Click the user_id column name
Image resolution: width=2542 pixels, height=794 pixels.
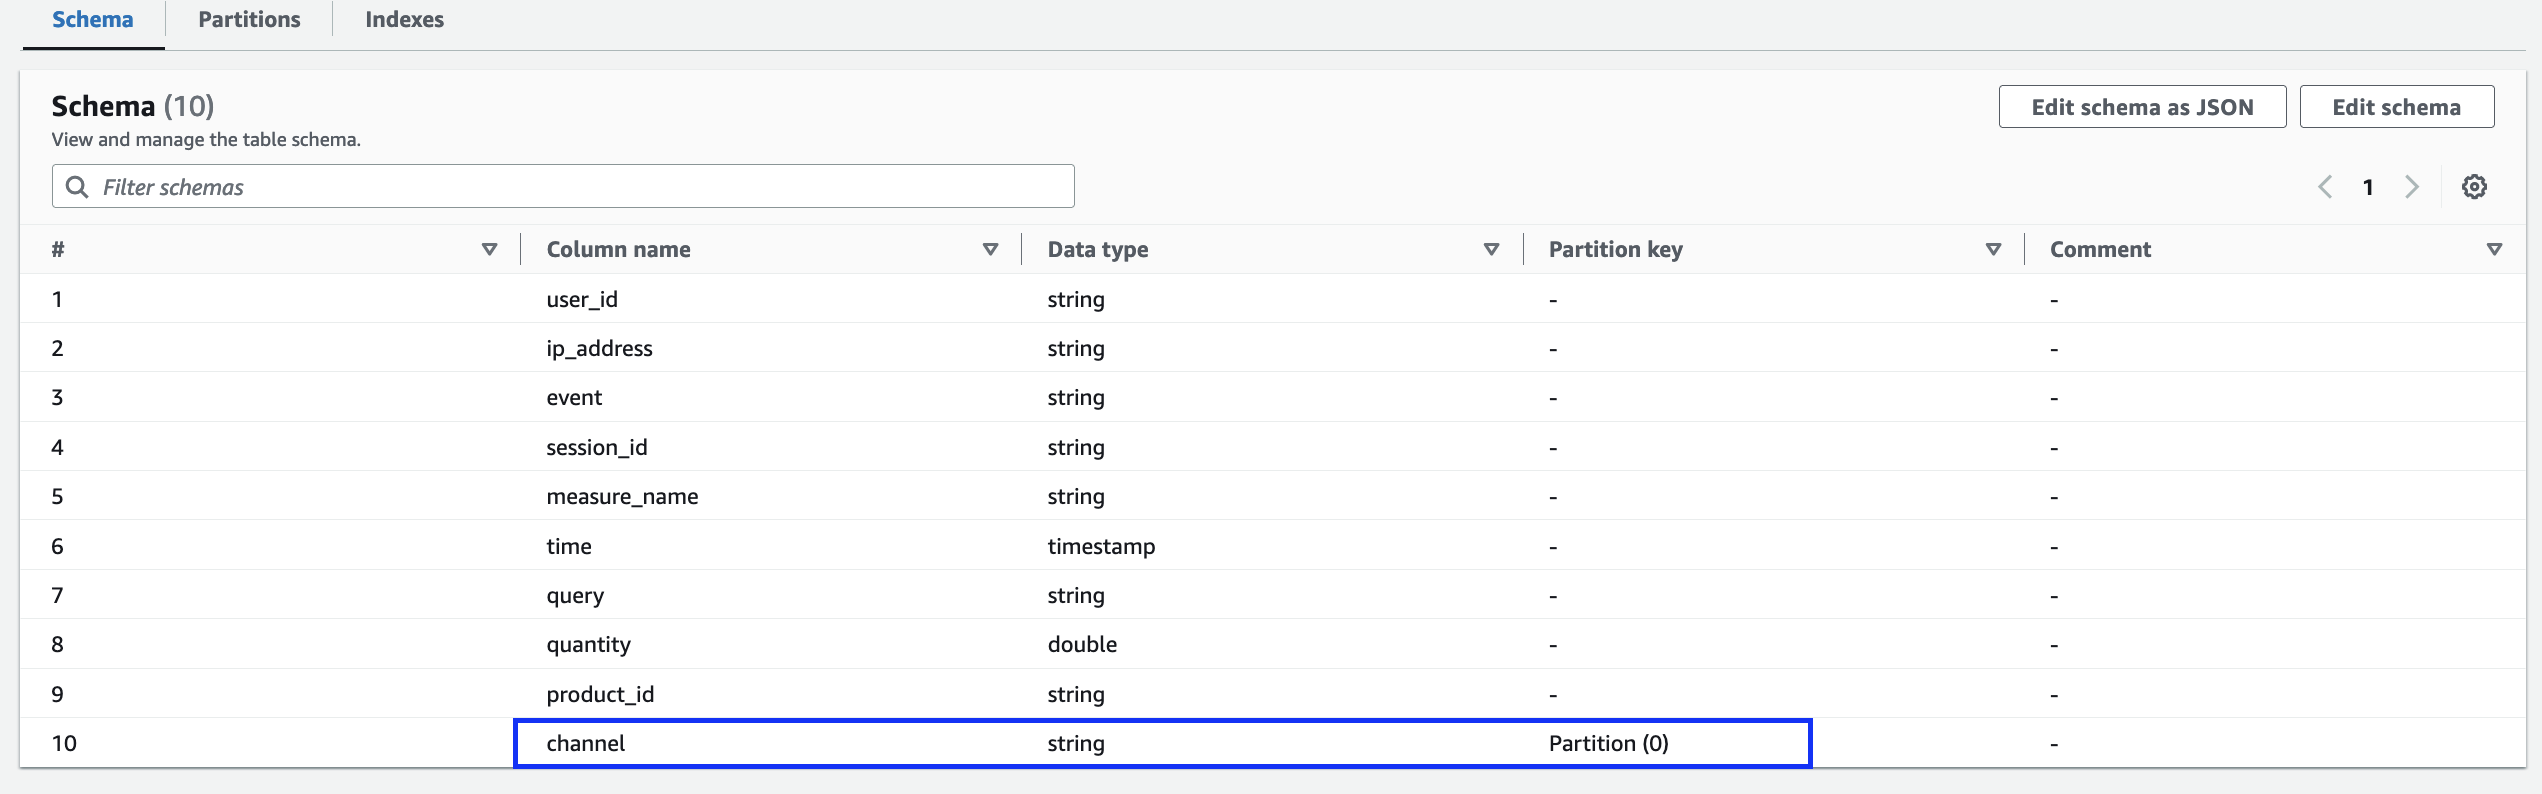[582, 299]
